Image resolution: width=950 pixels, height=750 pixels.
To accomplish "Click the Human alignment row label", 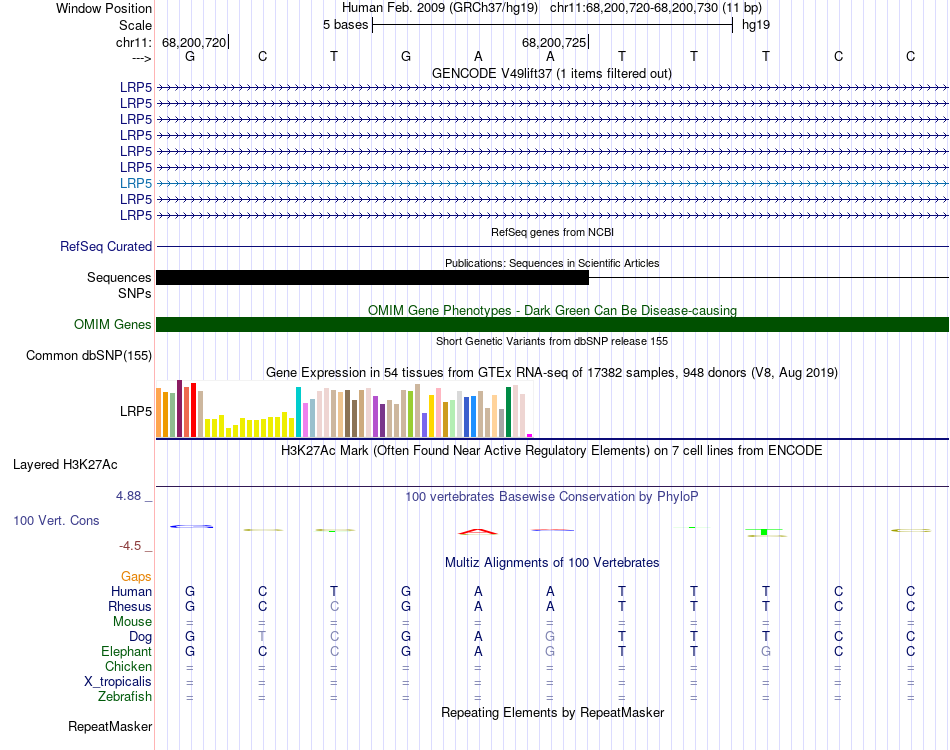I will coord(131,591).
